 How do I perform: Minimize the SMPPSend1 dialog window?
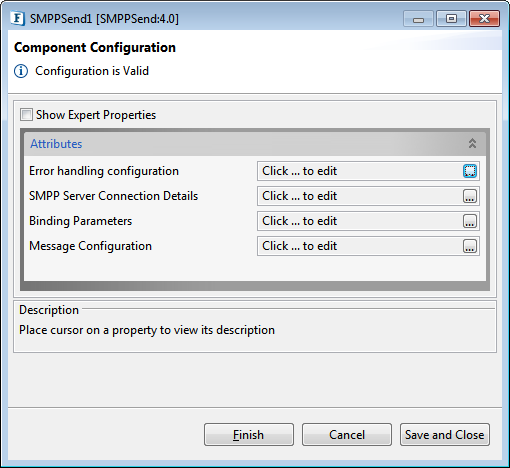418,19
